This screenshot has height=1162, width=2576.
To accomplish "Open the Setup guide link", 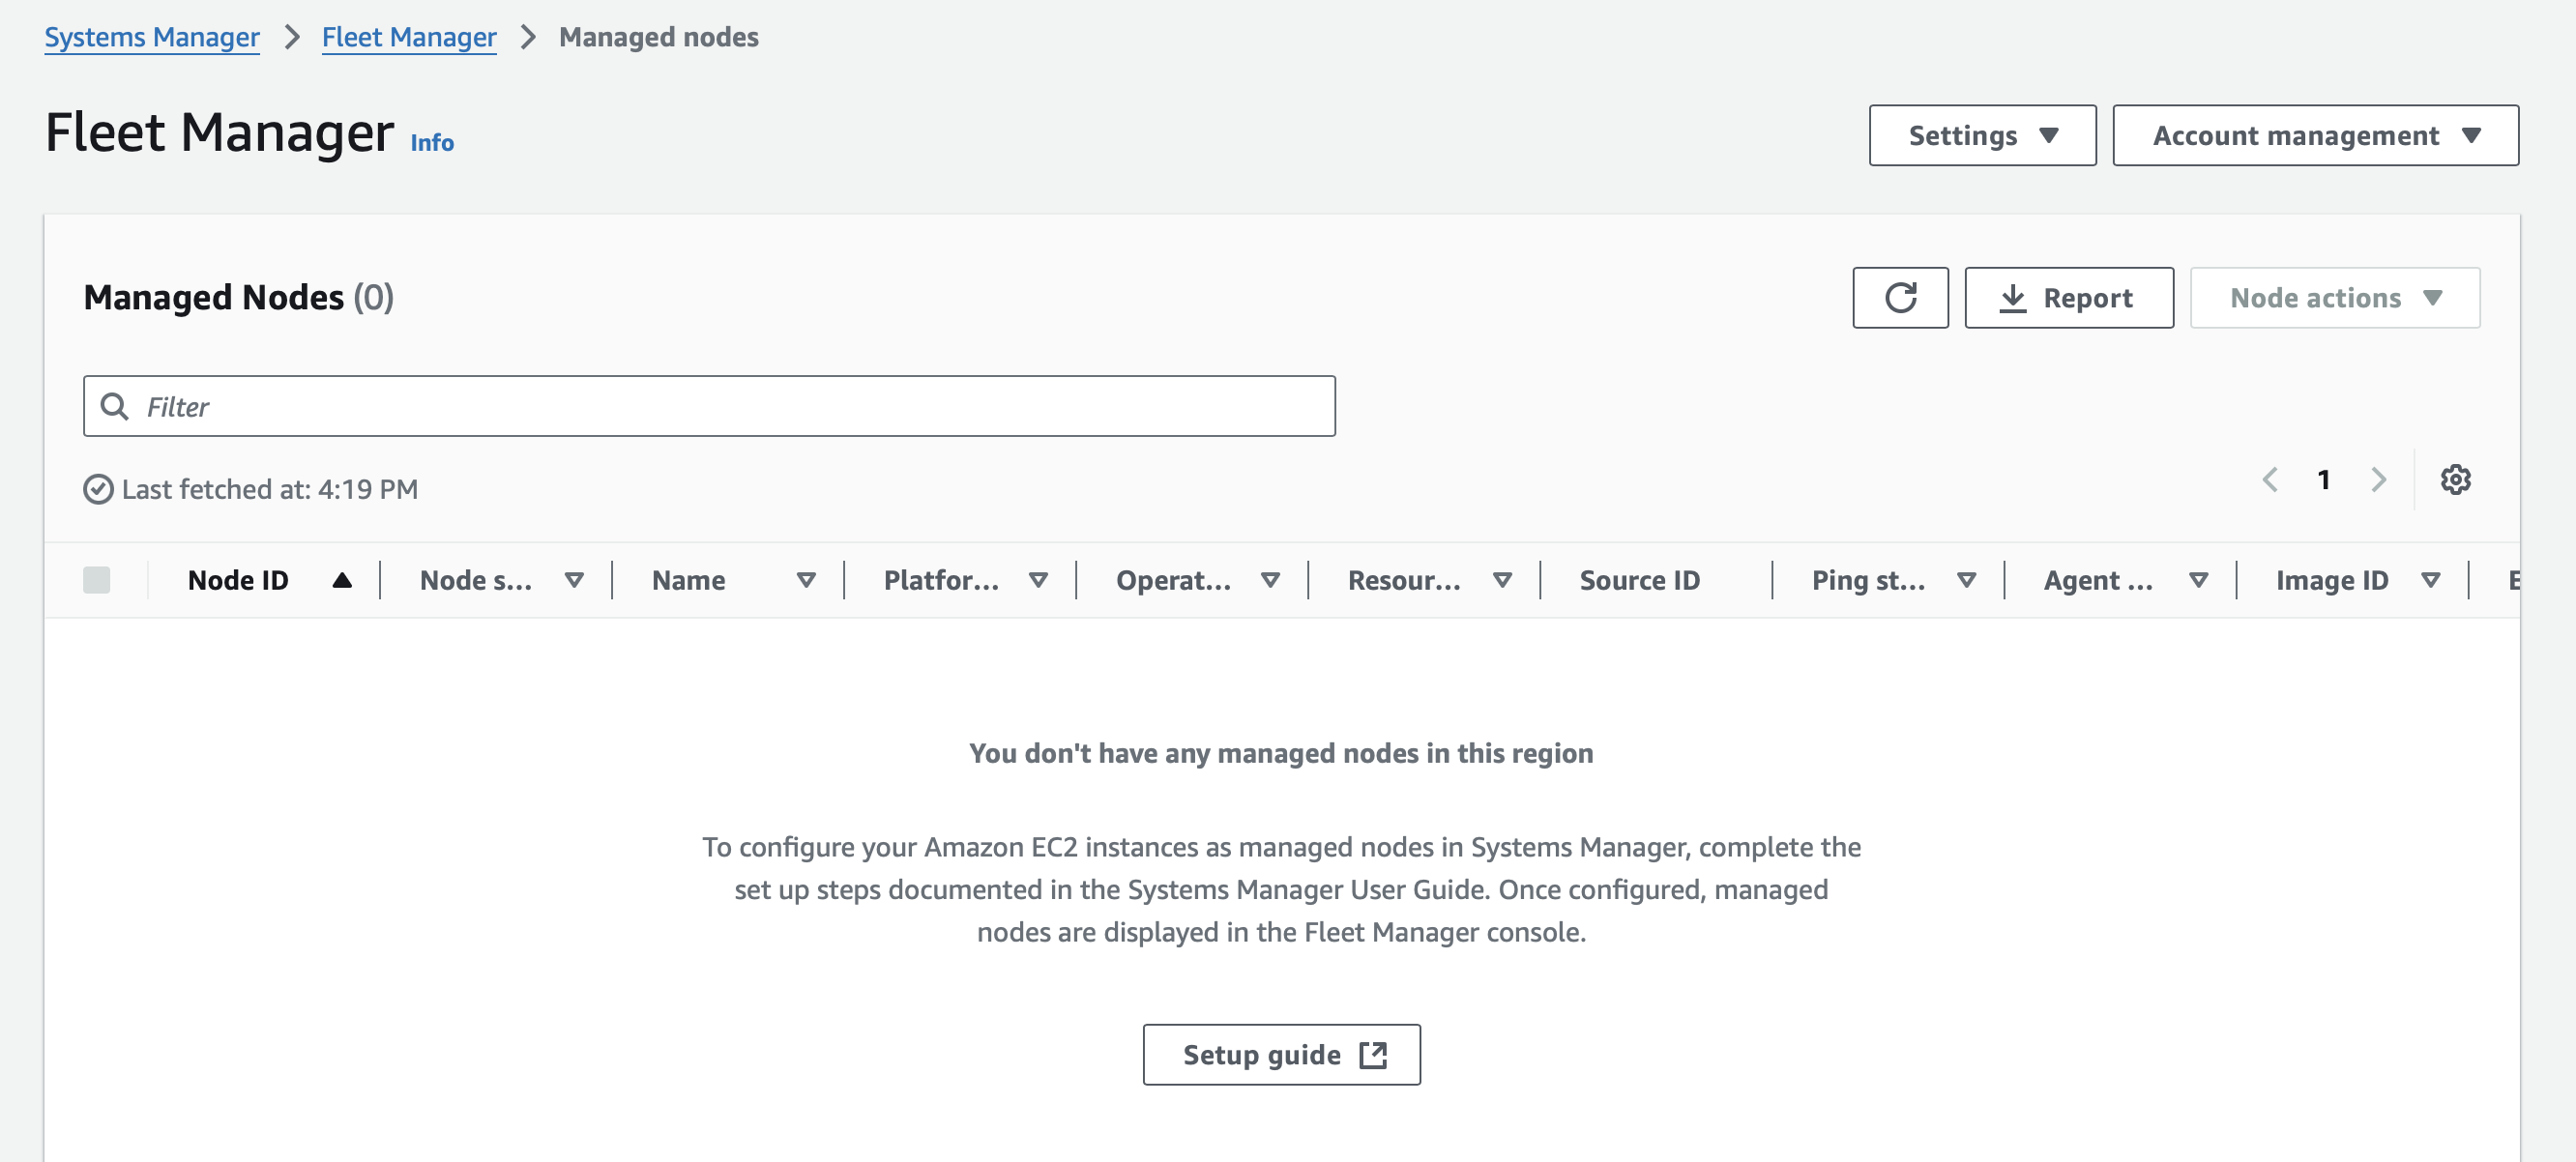I will point(1281,1054).
